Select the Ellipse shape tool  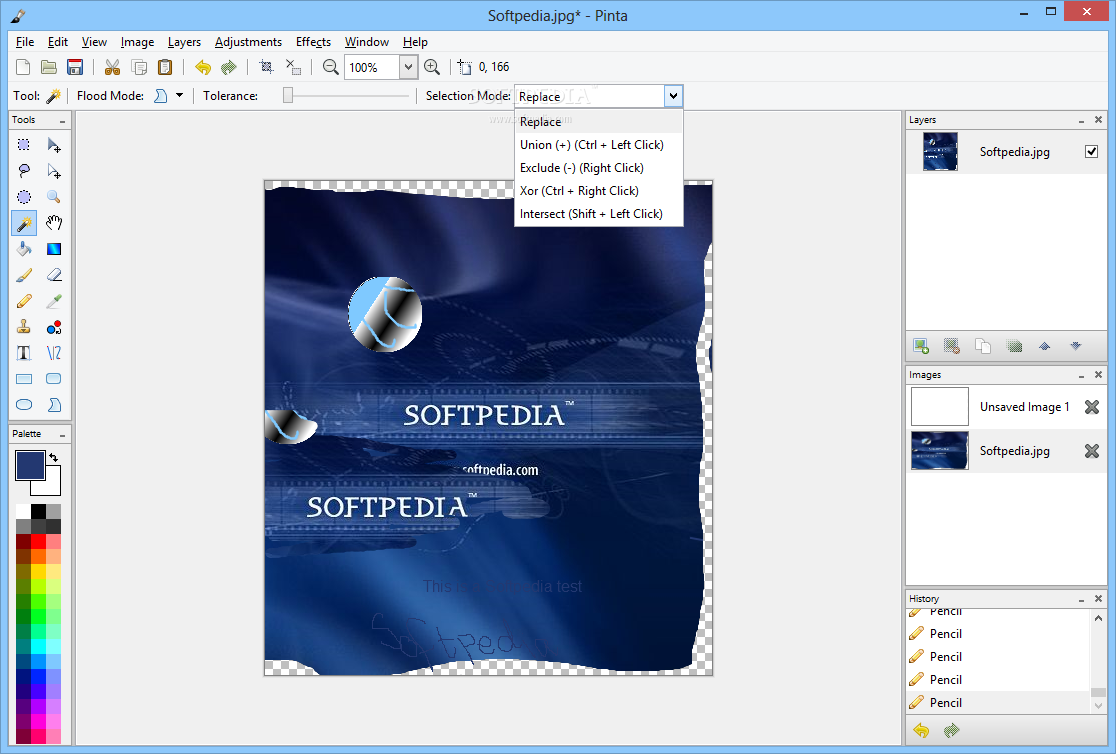tap(23, 405)
